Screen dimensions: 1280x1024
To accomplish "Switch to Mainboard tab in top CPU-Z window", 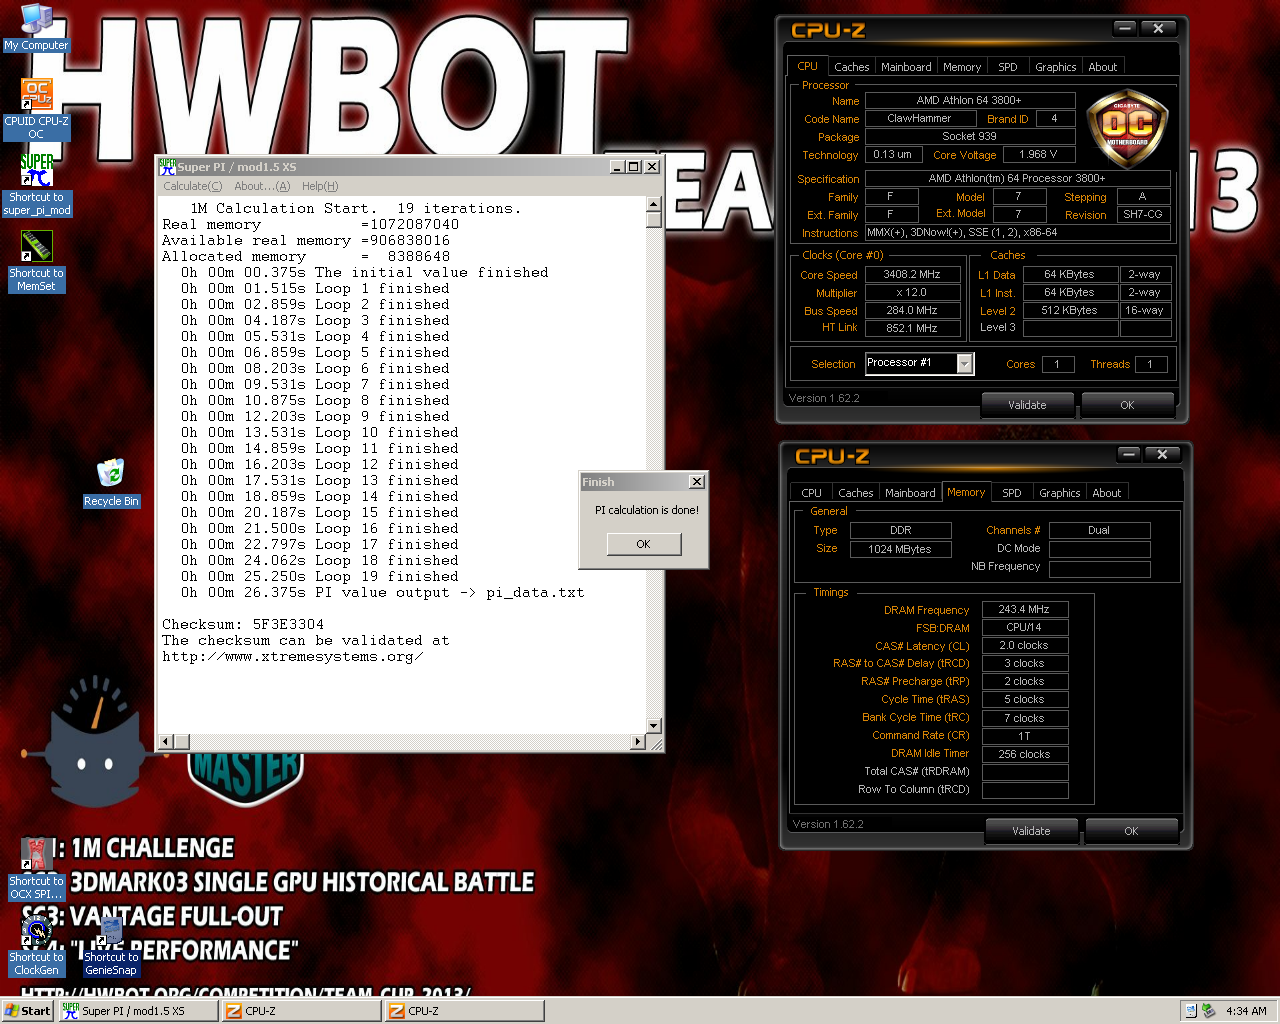I will tap(906, 67).
